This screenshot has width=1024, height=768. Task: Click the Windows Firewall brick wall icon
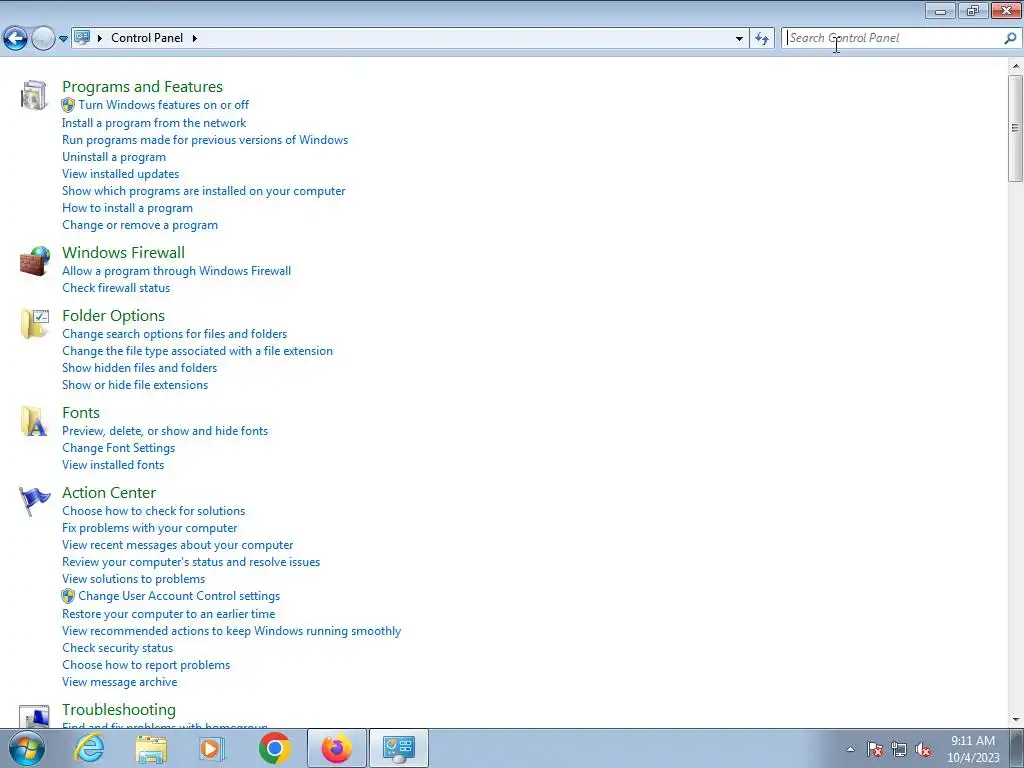[x=35, y=261]
